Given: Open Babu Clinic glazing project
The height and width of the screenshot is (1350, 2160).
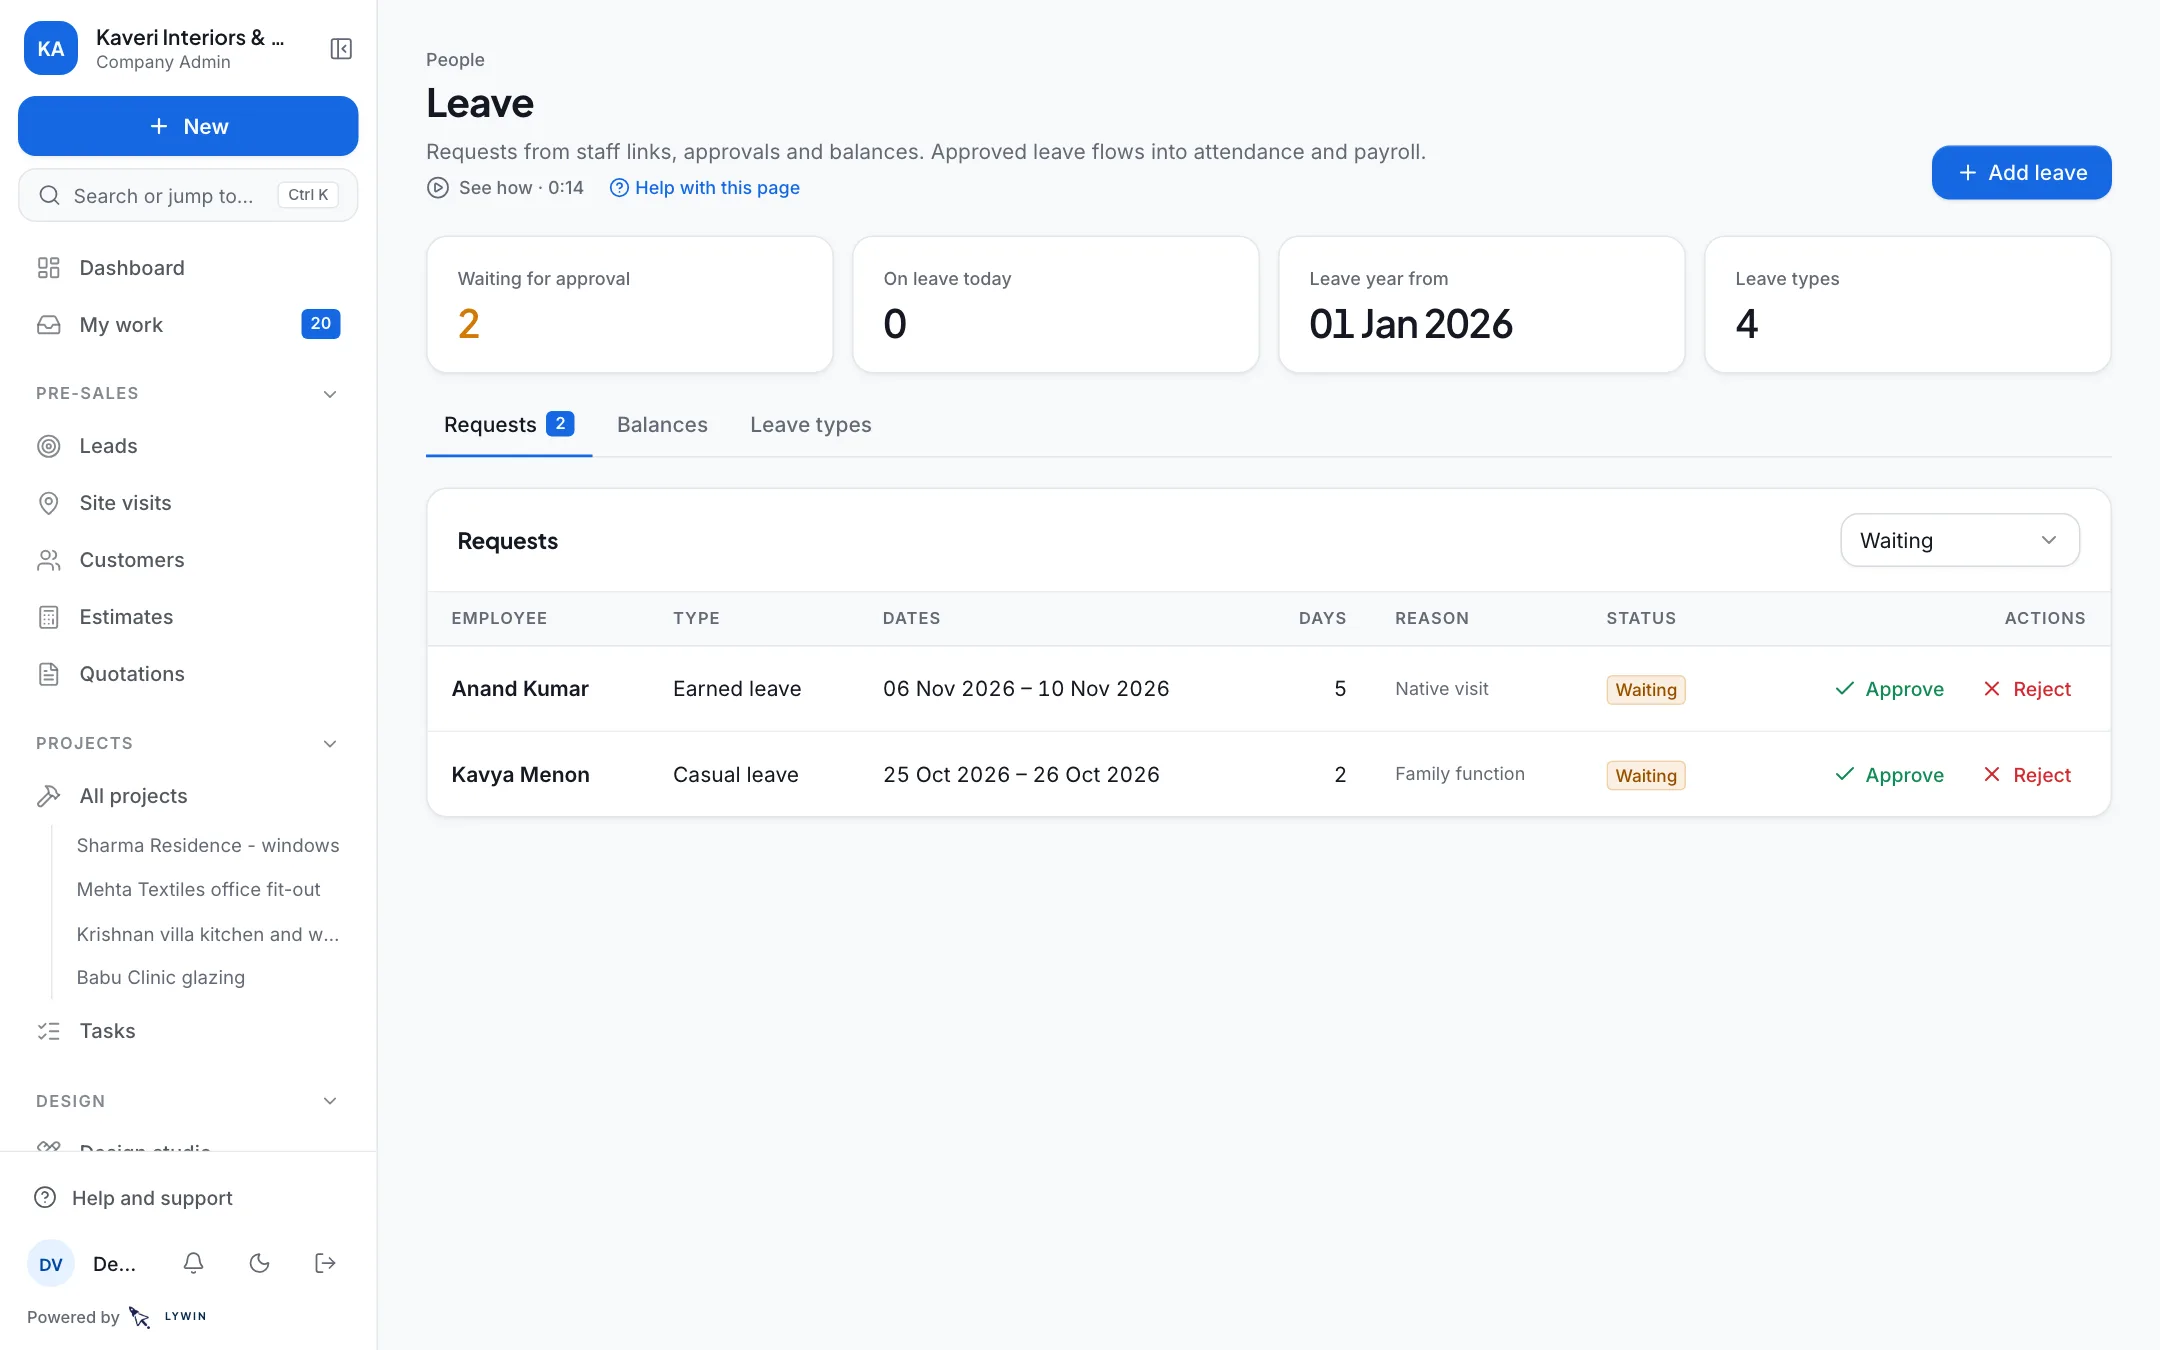Looking at the screenshot, I should 161,978.
